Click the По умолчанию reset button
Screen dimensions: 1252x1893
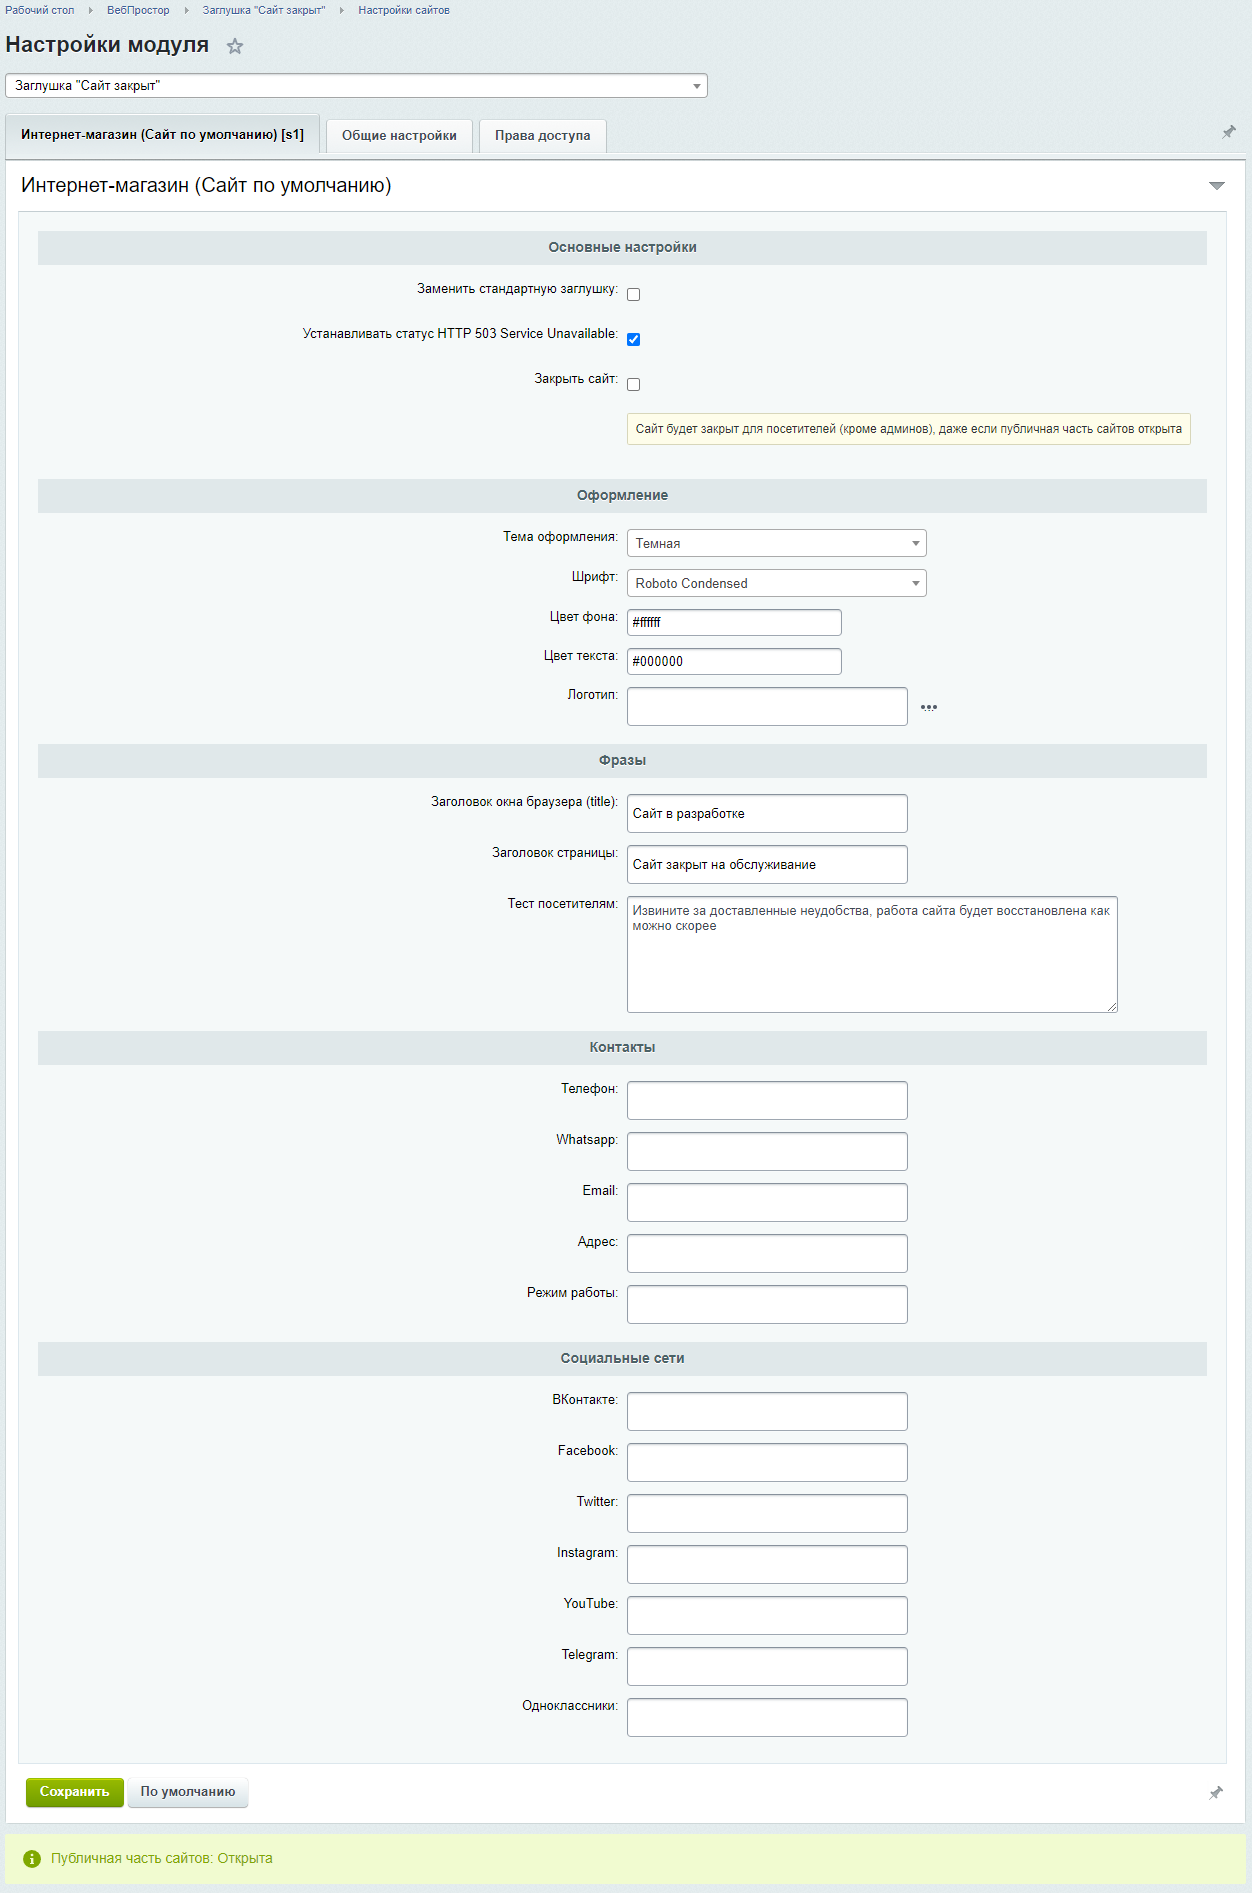pos(188,1792)
